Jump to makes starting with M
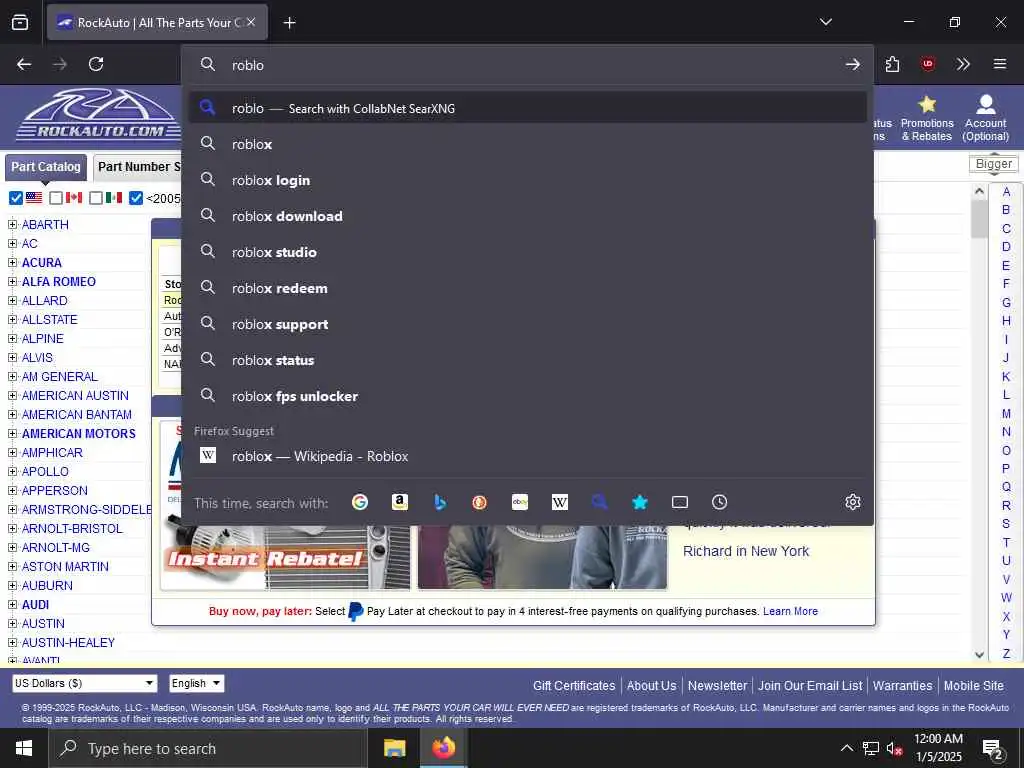The width and height of the screenshot is (1024, 768). (x=1006, y=413)
